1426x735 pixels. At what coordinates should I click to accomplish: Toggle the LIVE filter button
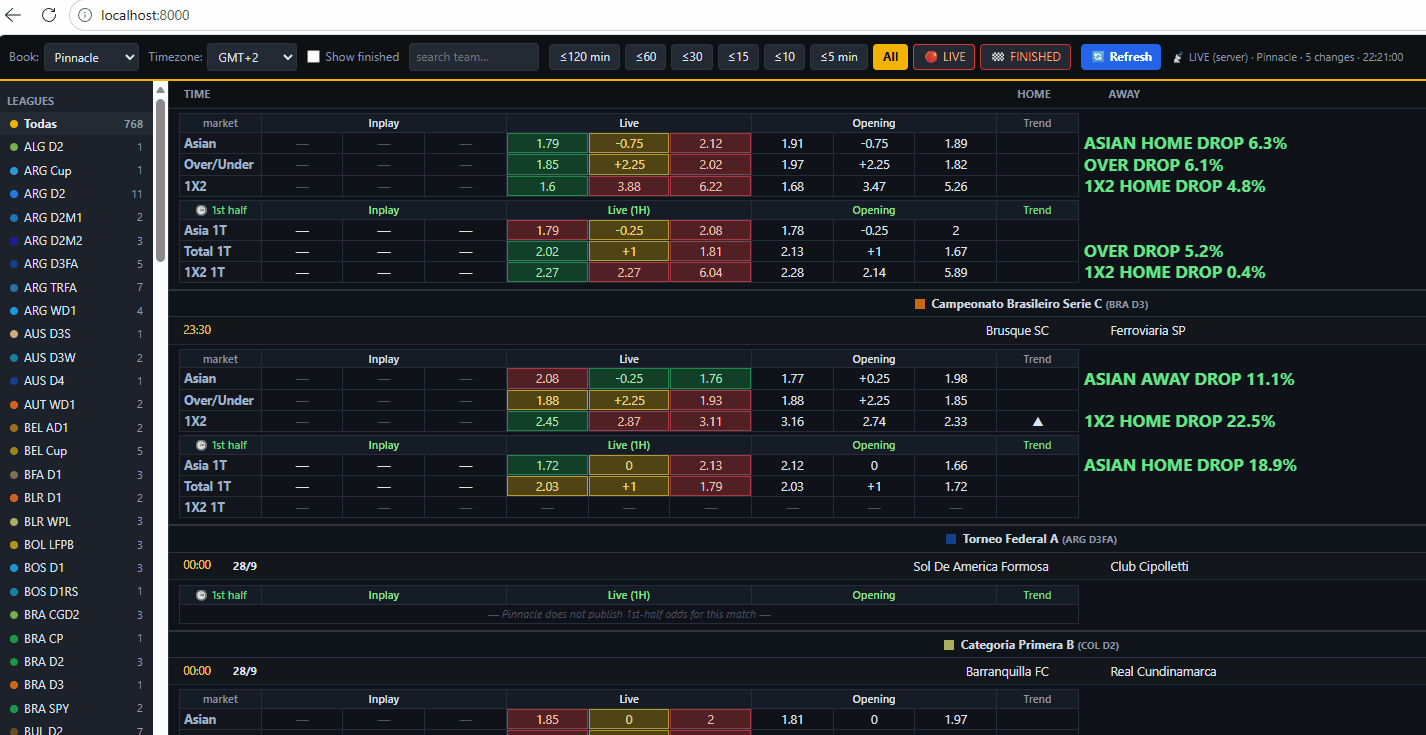click(944, 57)
